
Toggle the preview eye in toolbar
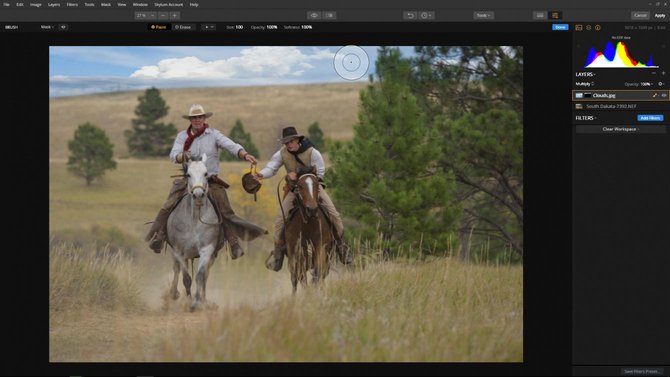[x=314, y=15]
